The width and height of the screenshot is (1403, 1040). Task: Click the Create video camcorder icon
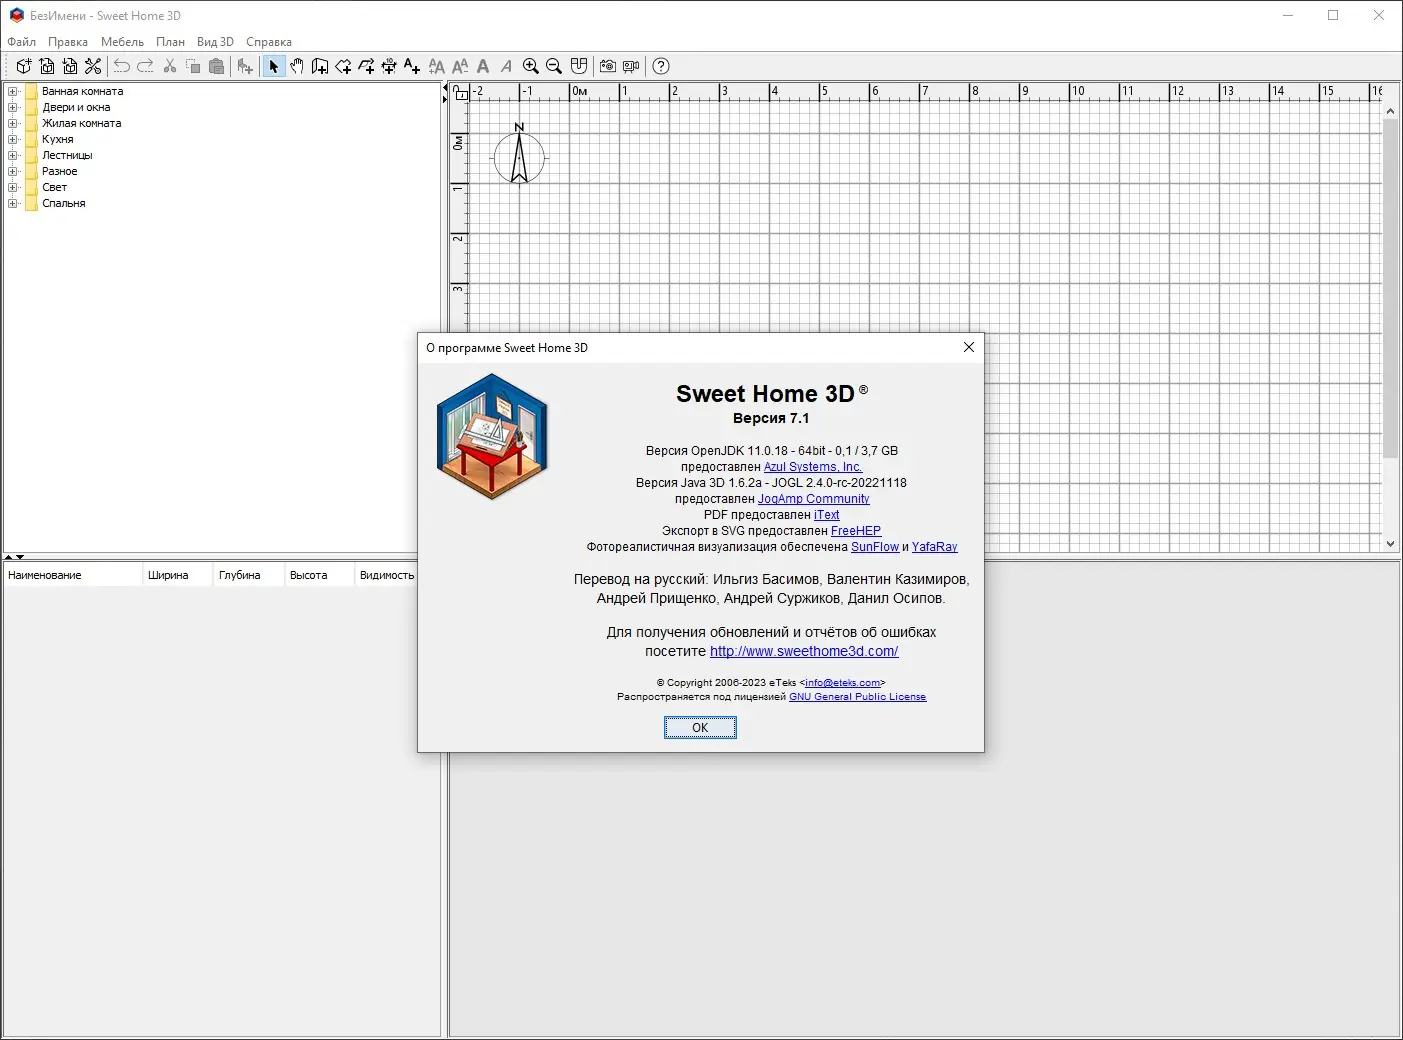(x=631, y=66)
